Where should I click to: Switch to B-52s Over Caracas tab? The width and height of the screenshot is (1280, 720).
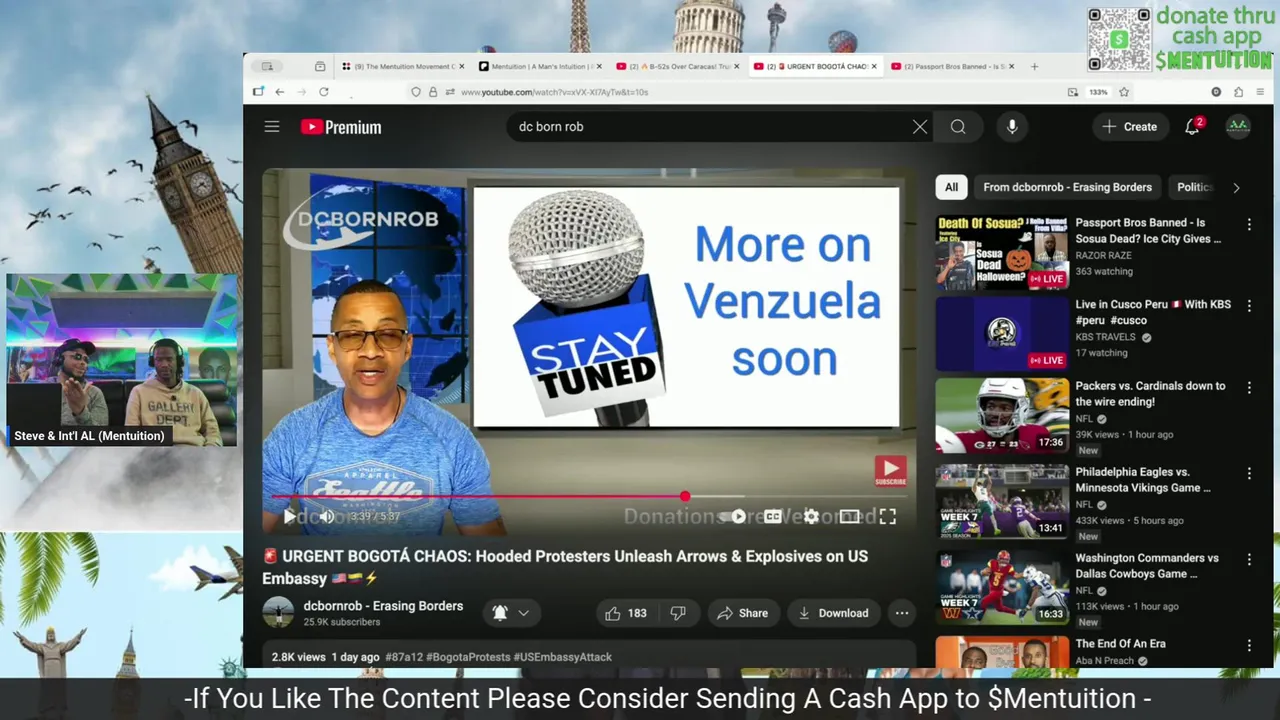pyautogui.click(x=677, y=67)
